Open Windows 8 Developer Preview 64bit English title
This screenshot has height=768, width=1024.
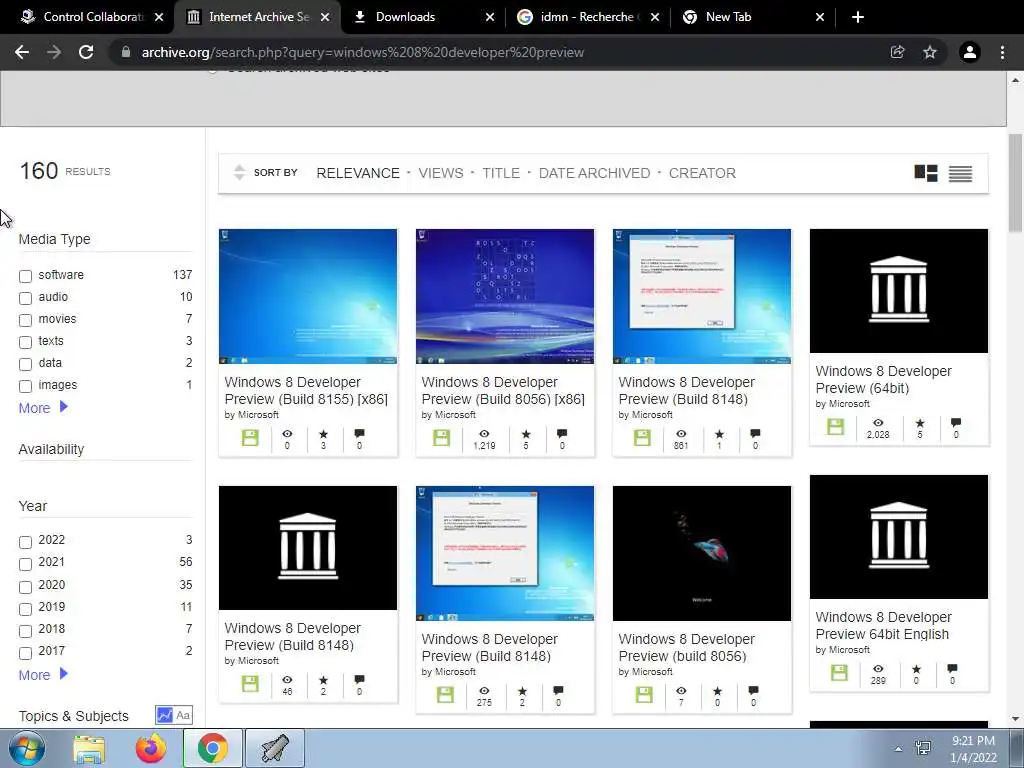[883, 626]
